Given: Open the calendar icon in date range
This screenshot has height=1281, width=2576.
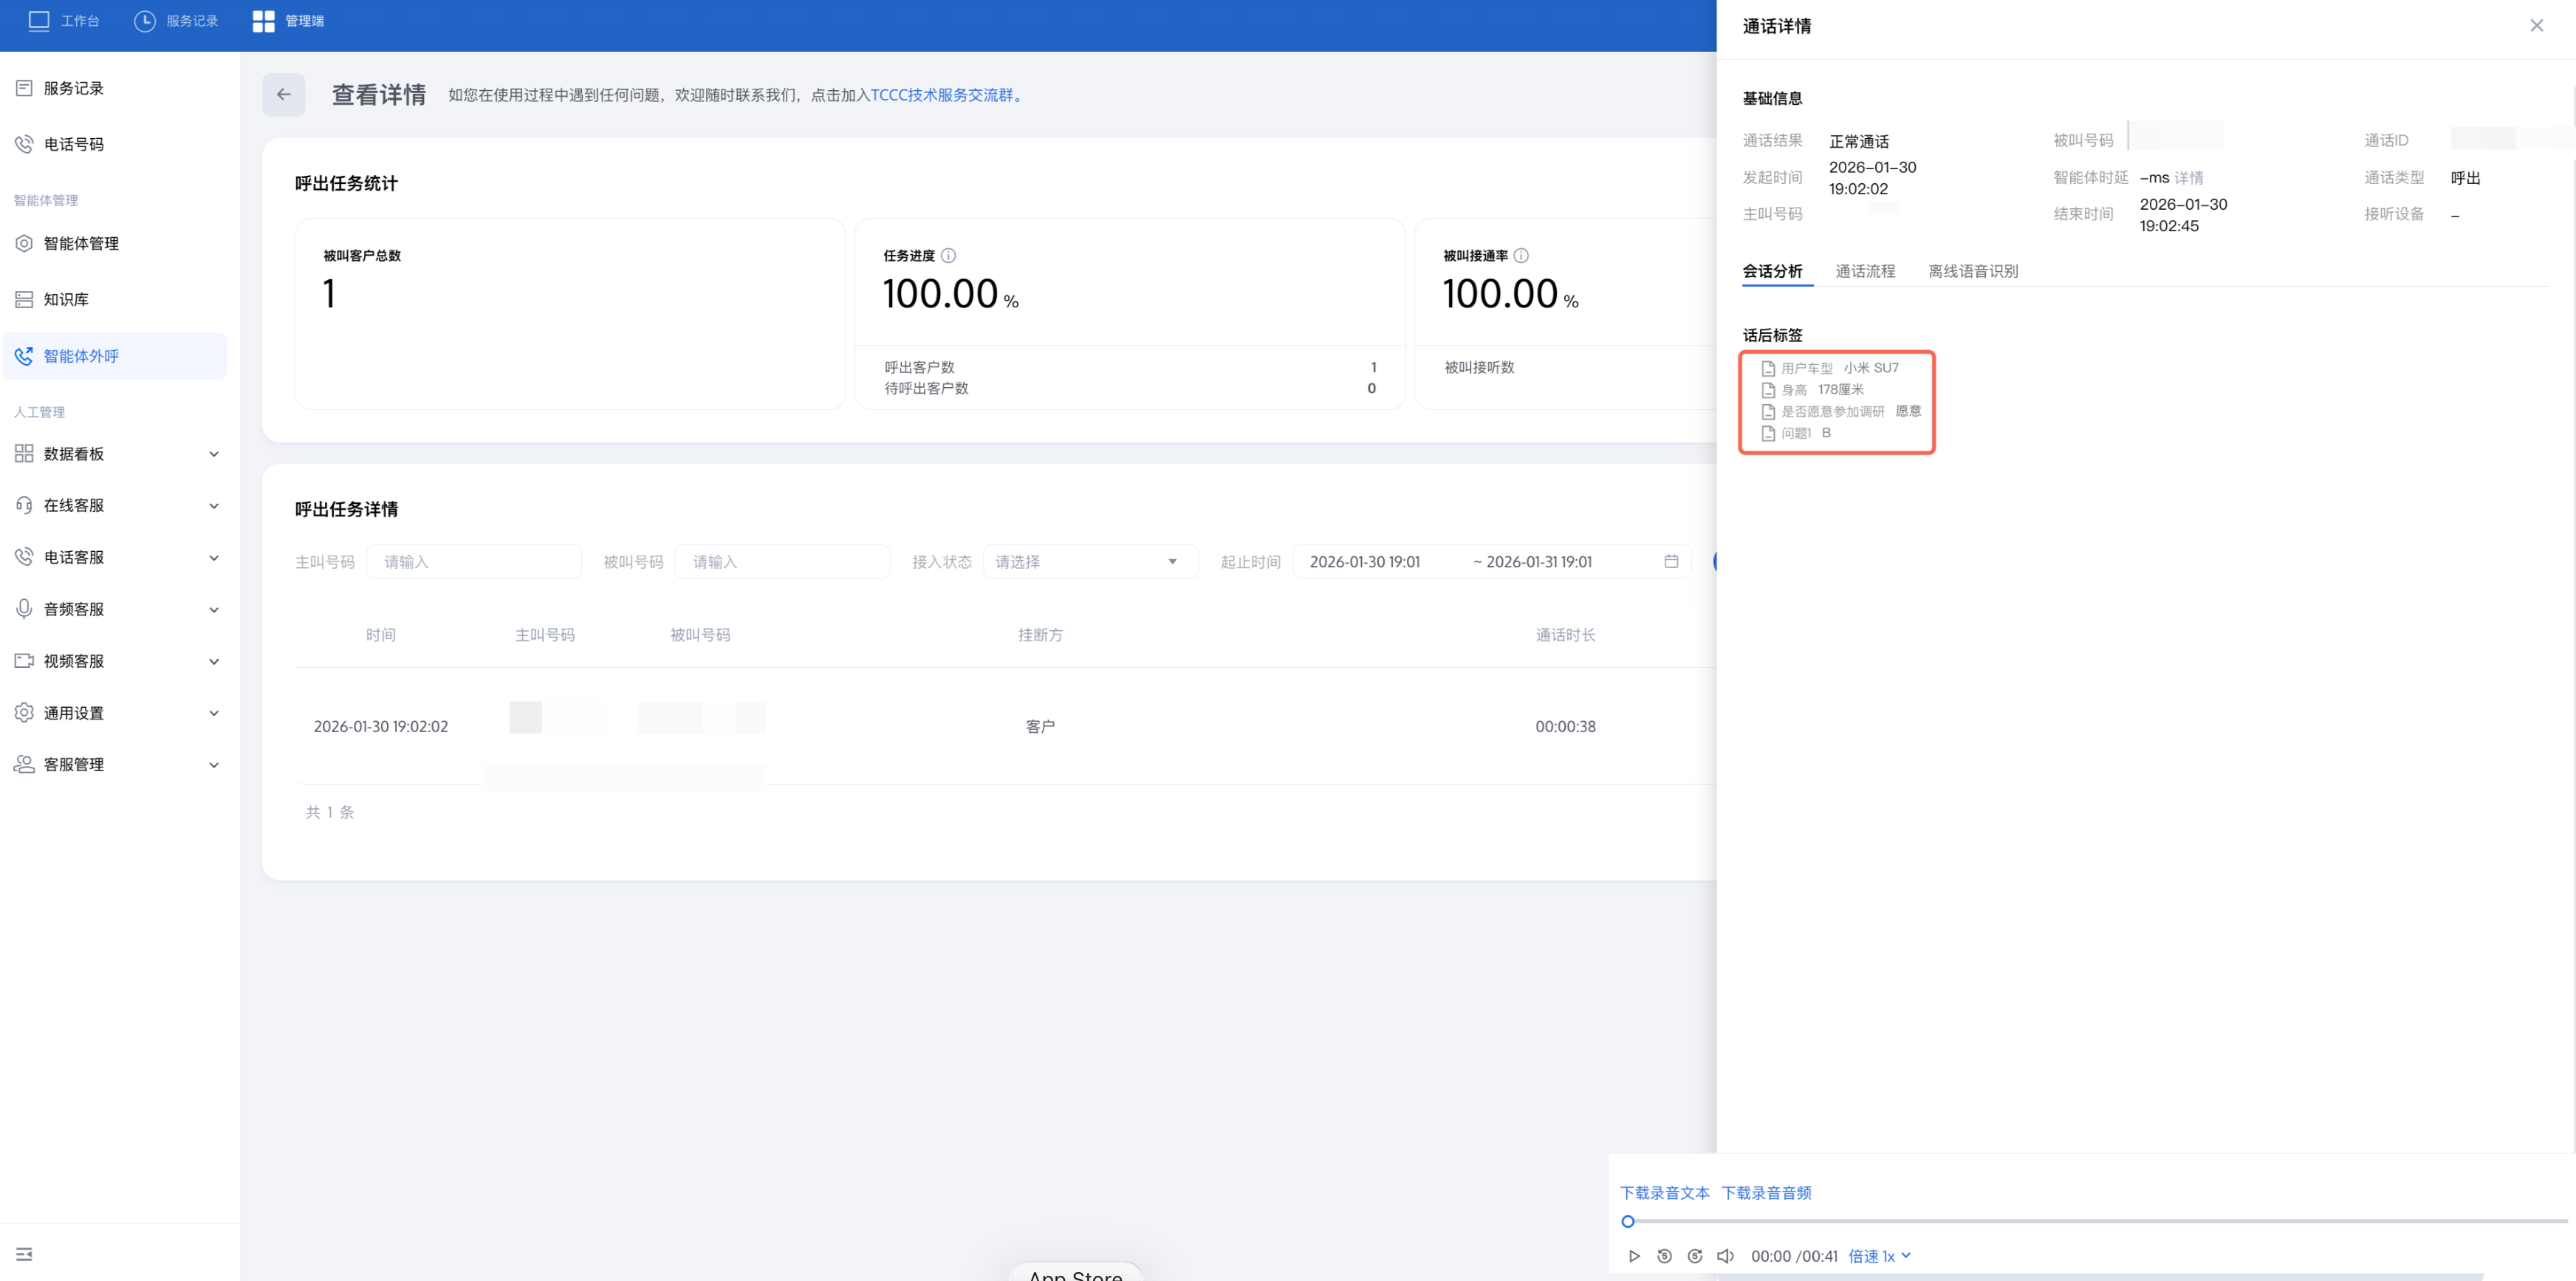Looking at the screenshot, I should 1671,561.
